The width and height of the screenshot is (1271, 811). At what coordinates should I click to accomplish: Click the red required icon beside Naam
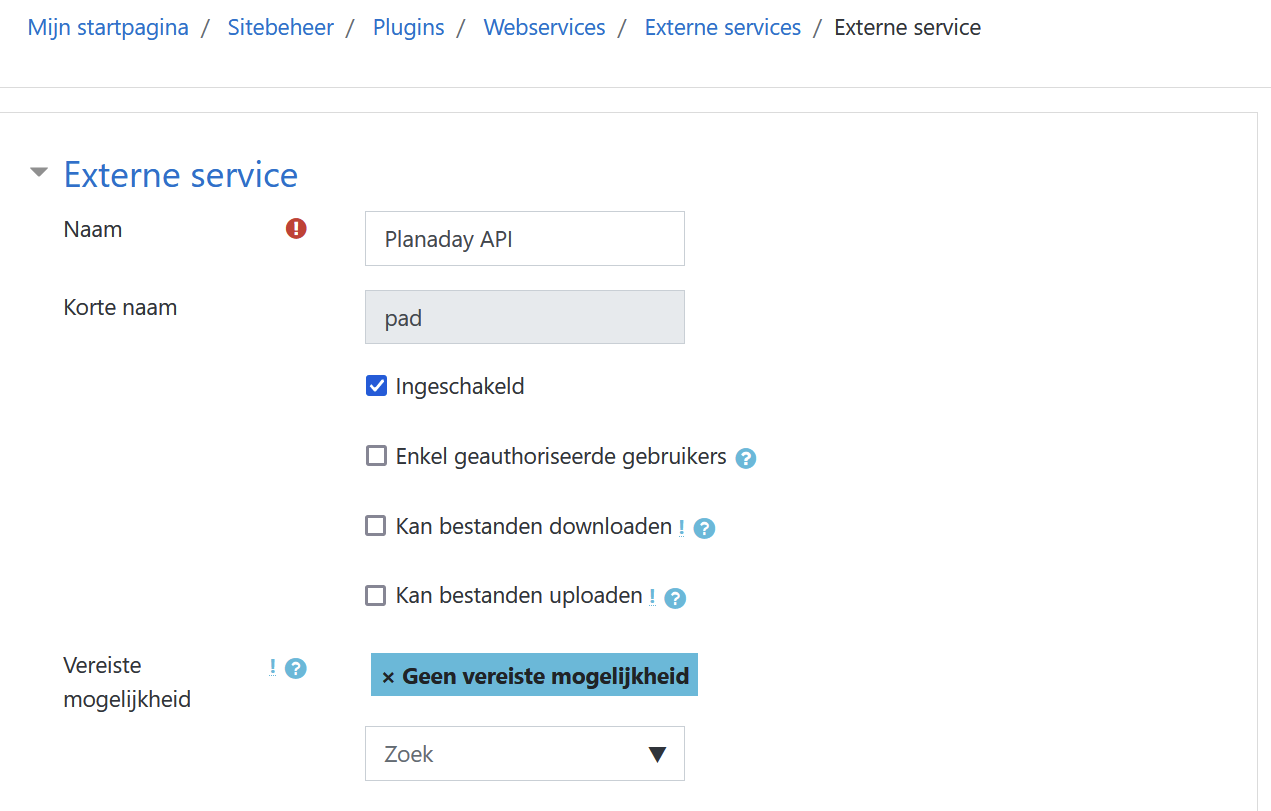296,229
